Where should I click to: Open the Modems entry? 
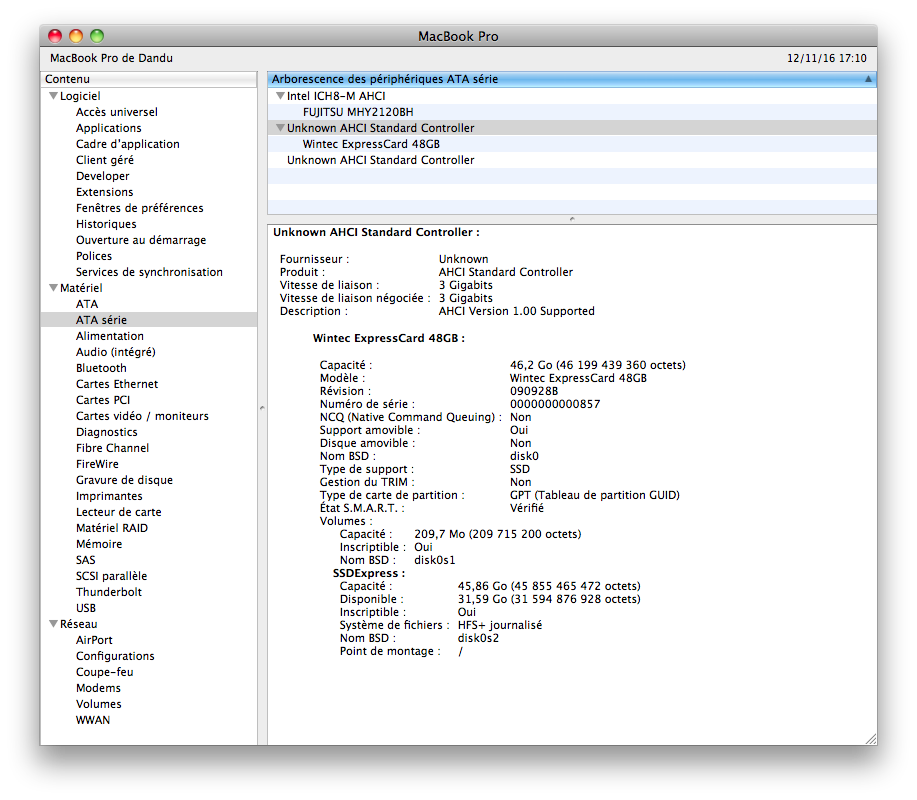pyautogui.click(x=98, y=688)
